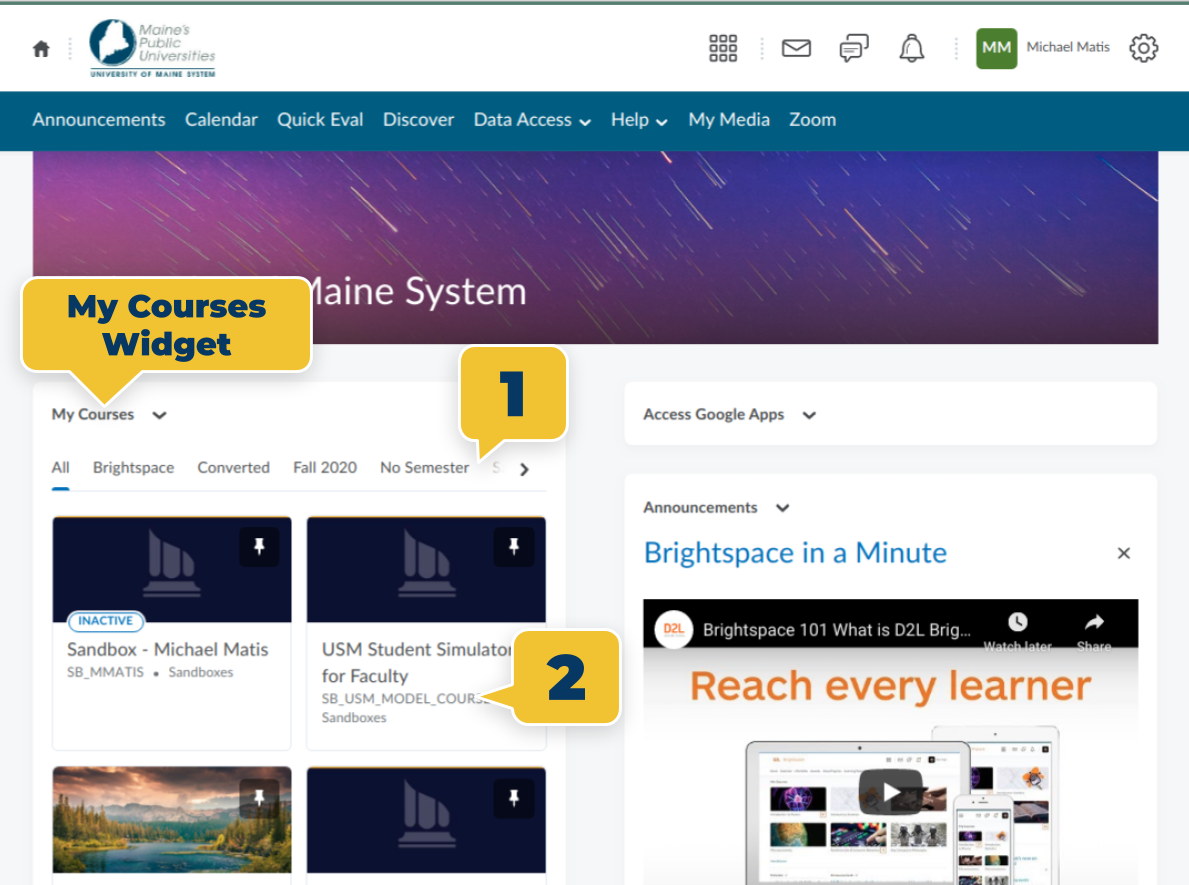The image size is (1189, 885).
Task: Open Discover in the navbar
Action: 419,120
